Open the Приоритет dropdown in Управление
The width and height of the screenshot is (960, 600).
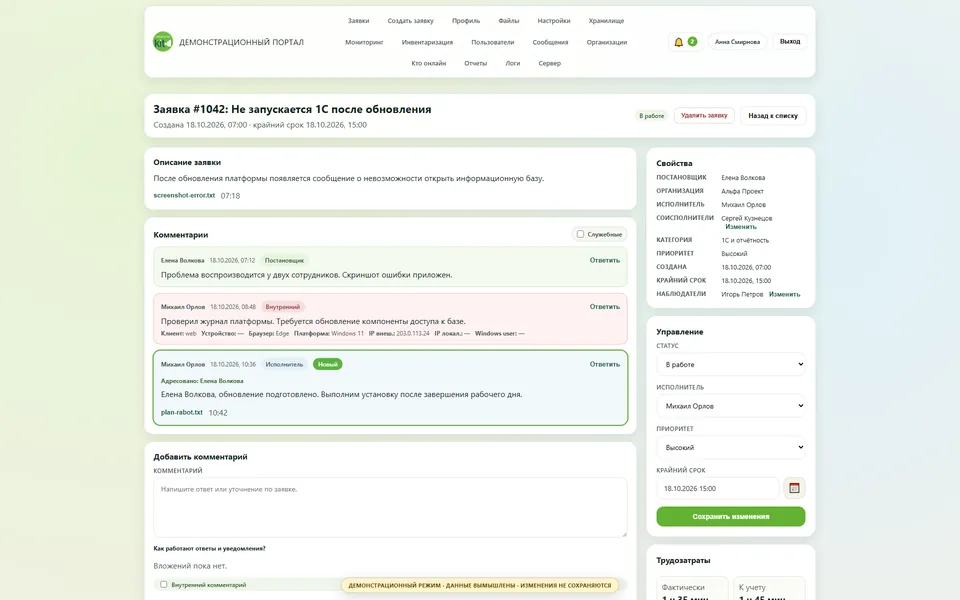(x=730, y=448)
